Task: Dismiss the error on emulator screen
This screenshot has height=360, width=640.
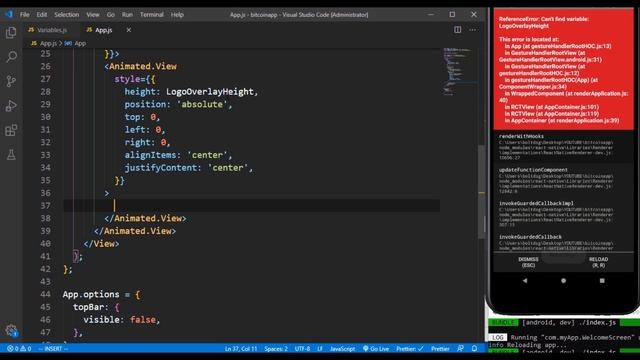Action: (x=528, y=262)
